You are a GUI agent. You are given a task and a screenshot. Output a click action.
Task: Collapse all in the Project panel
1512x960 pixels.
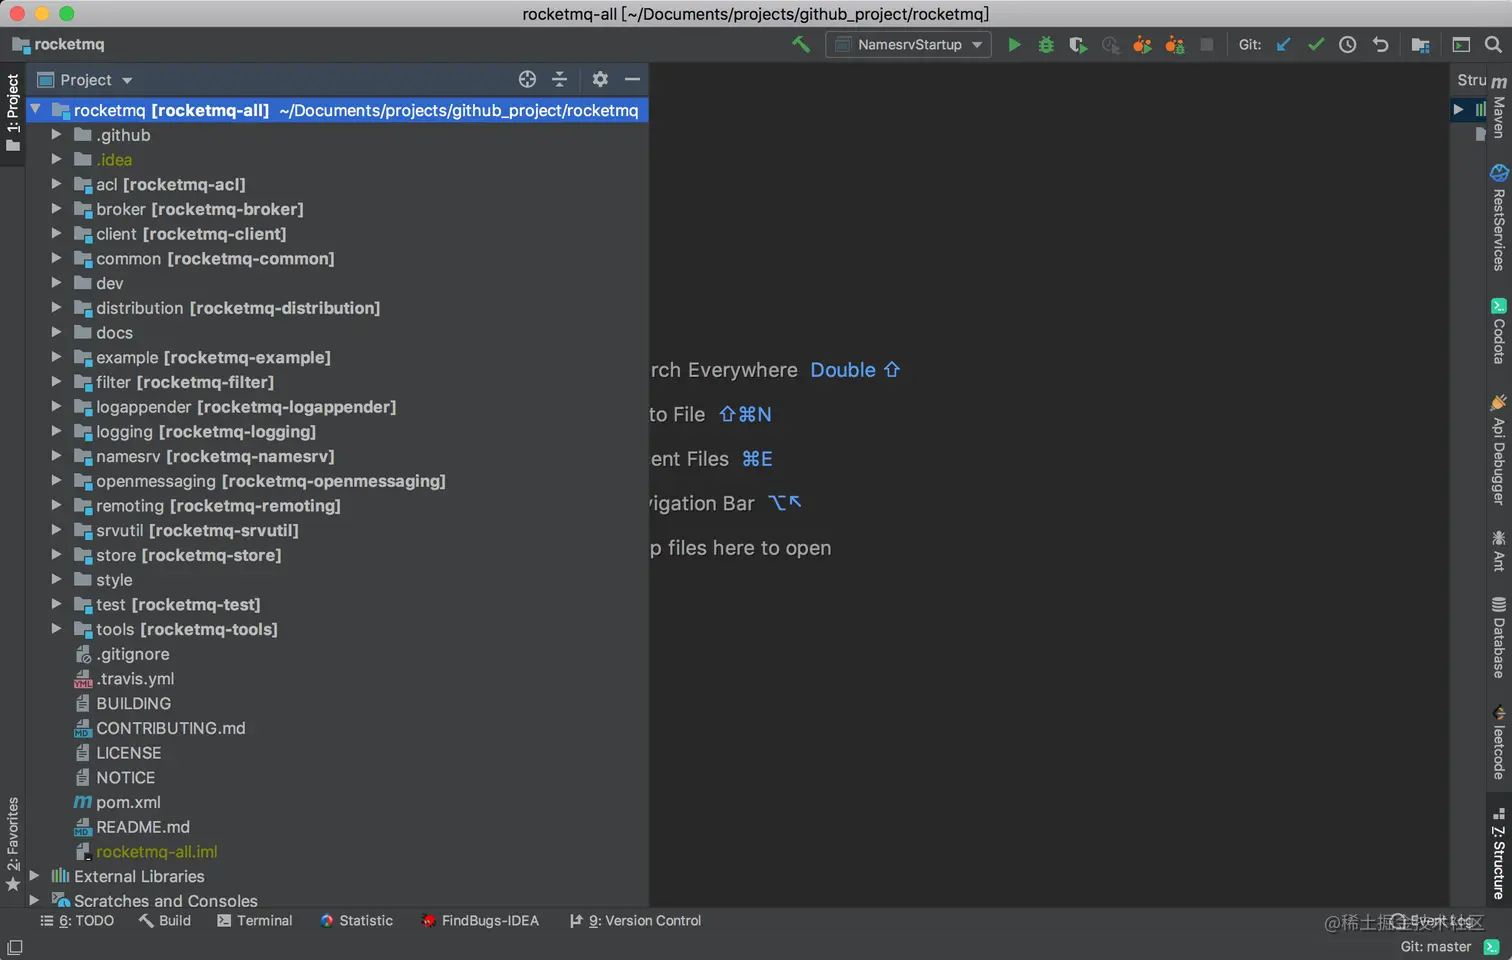(x=560, y=79)
